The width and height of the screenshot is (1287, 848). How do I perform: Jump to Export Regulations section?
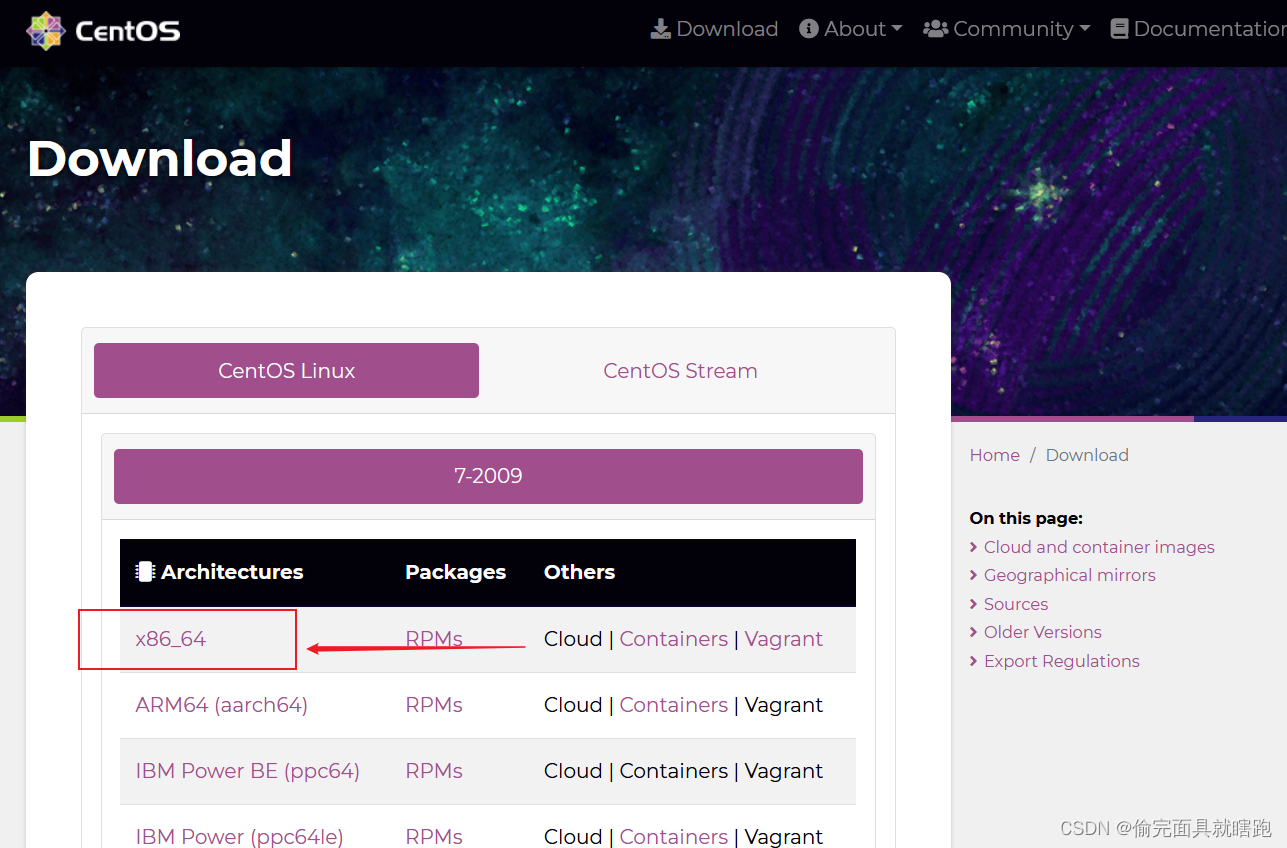1062,661
